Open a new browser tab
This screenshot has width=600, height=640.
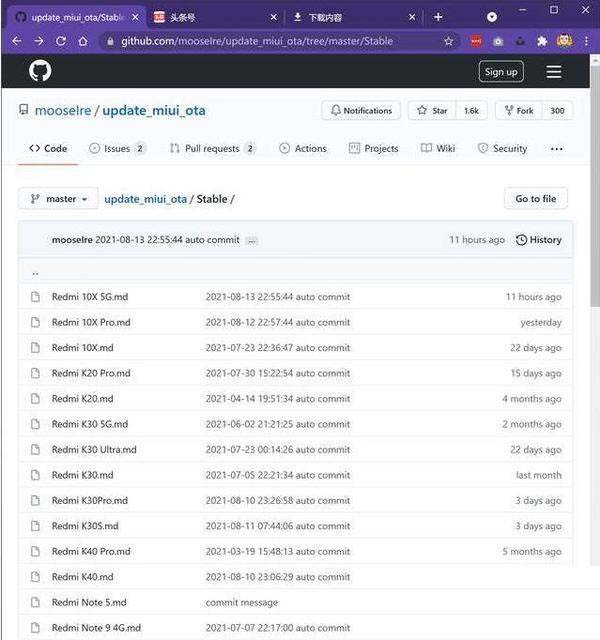pos(437,17)
